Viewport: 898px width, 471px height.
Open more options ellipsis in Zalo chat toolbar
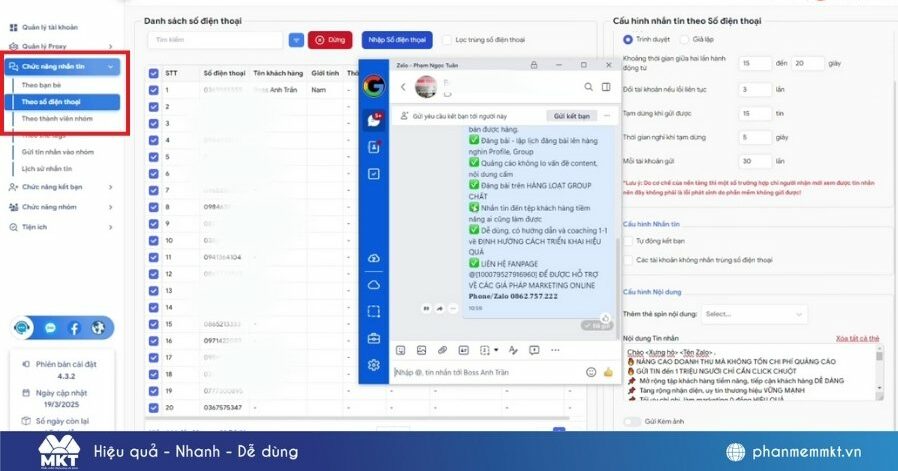click(x=555, y=350)
